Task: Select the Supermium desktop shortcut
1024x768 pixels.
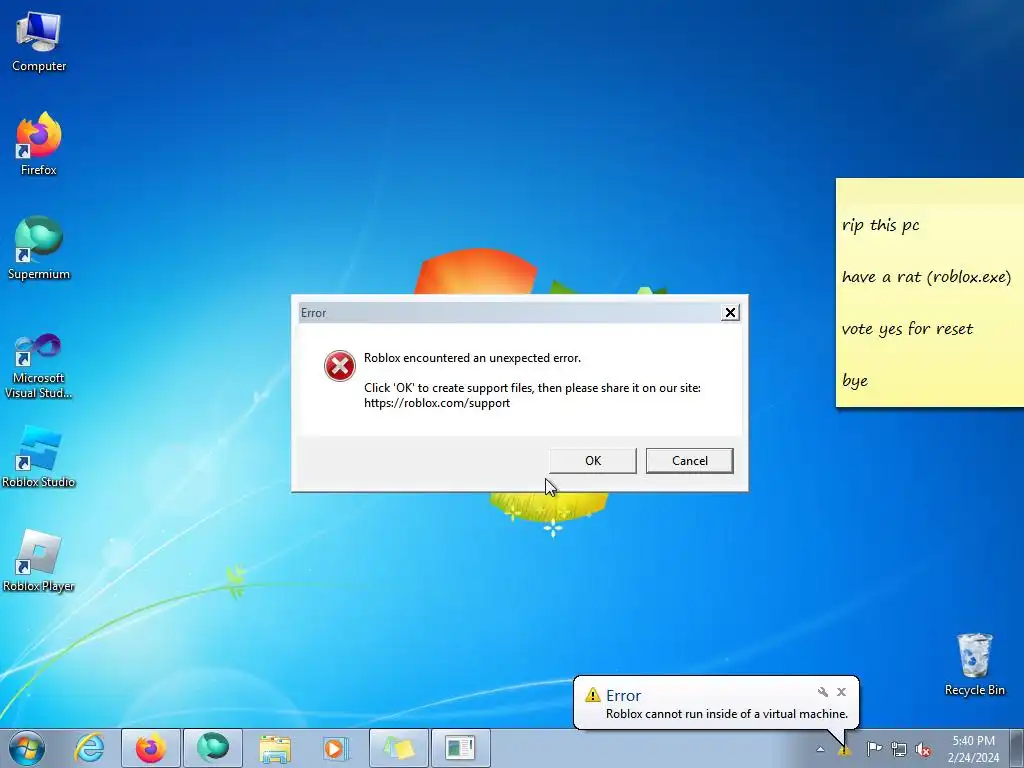Action: click(x=39, y=248)
